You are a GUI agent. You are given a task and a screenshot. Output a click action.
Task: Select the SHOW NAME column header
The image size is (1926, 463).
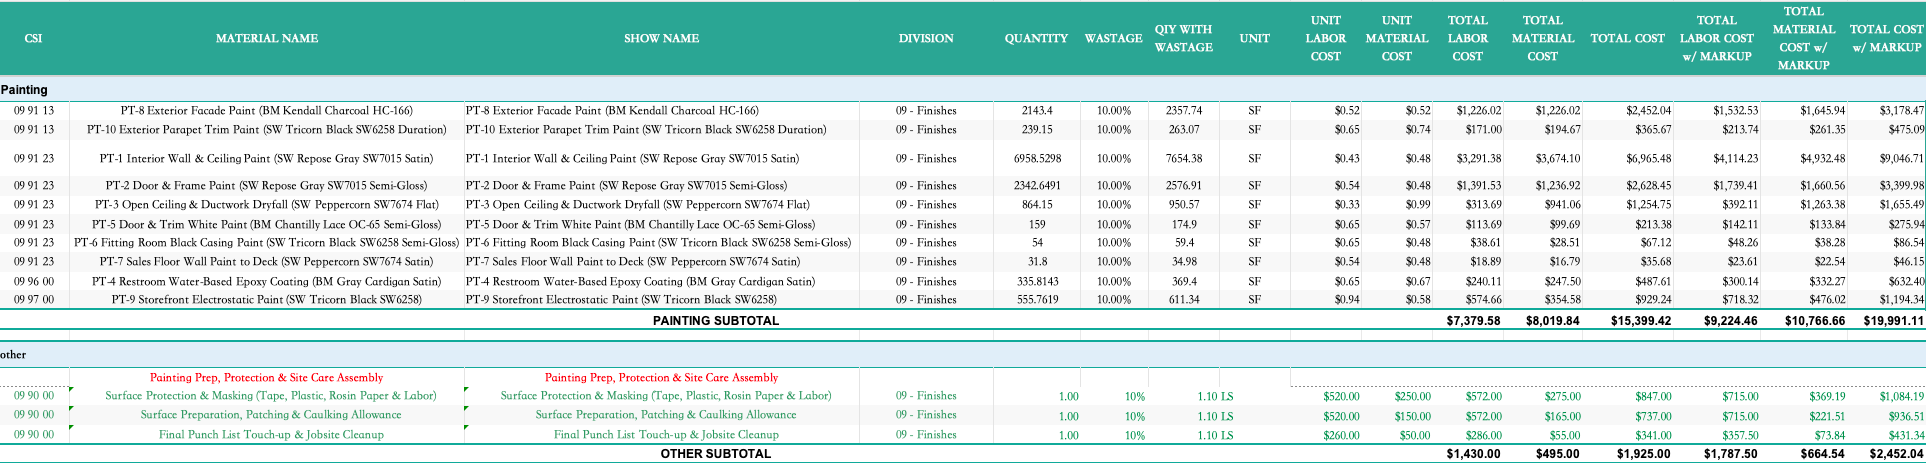(661, 38)
